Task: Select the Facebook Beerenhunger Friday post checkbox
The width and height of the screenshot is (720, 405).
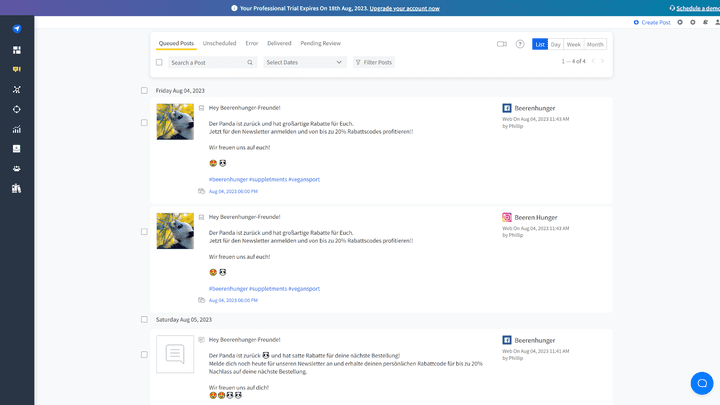Action: coord(144,123)
